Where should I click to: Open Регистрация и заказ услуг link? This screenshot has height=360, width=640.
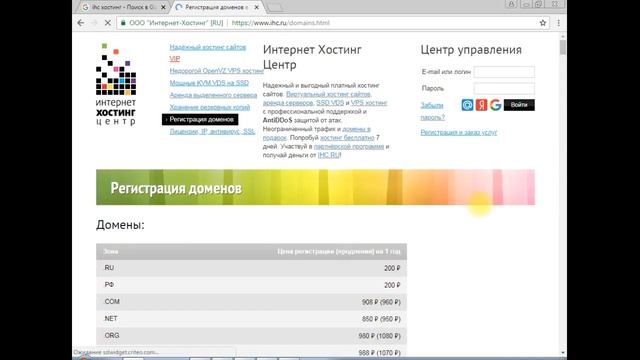click(459, 132)
